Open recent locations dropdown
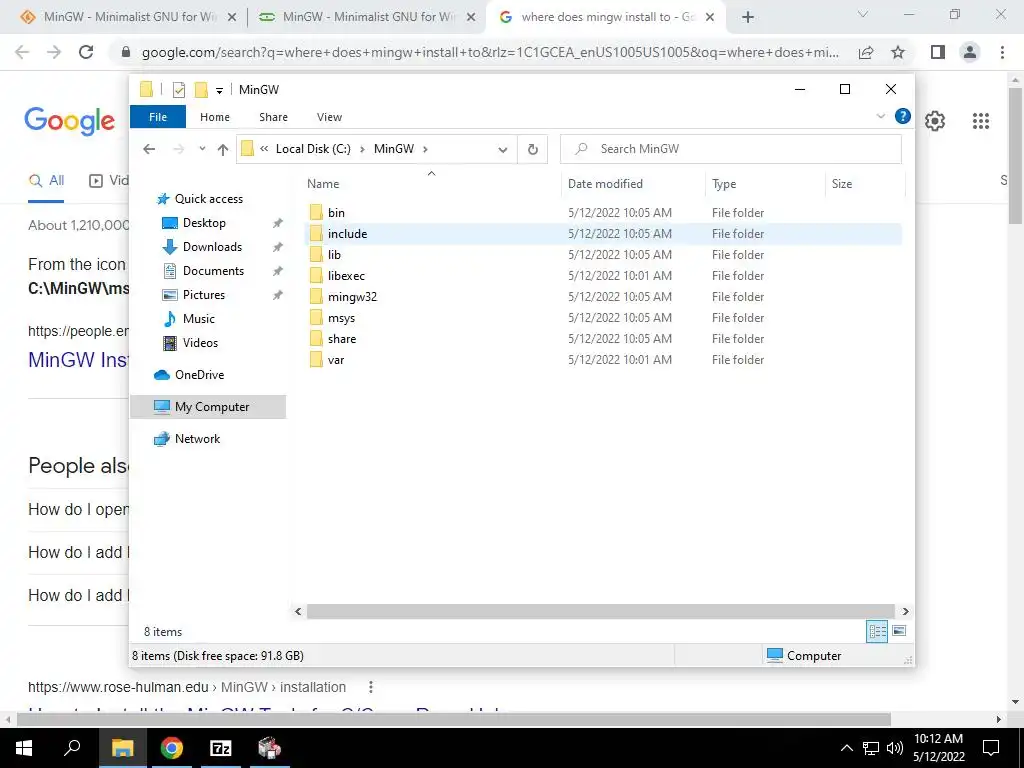Viewport: 1024px width, 768px height. tap(202, 149)
